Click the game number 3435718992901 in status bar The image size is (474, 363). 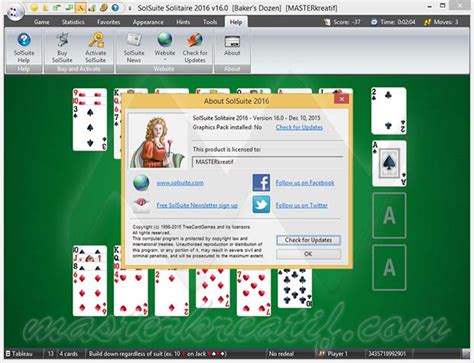387,354
